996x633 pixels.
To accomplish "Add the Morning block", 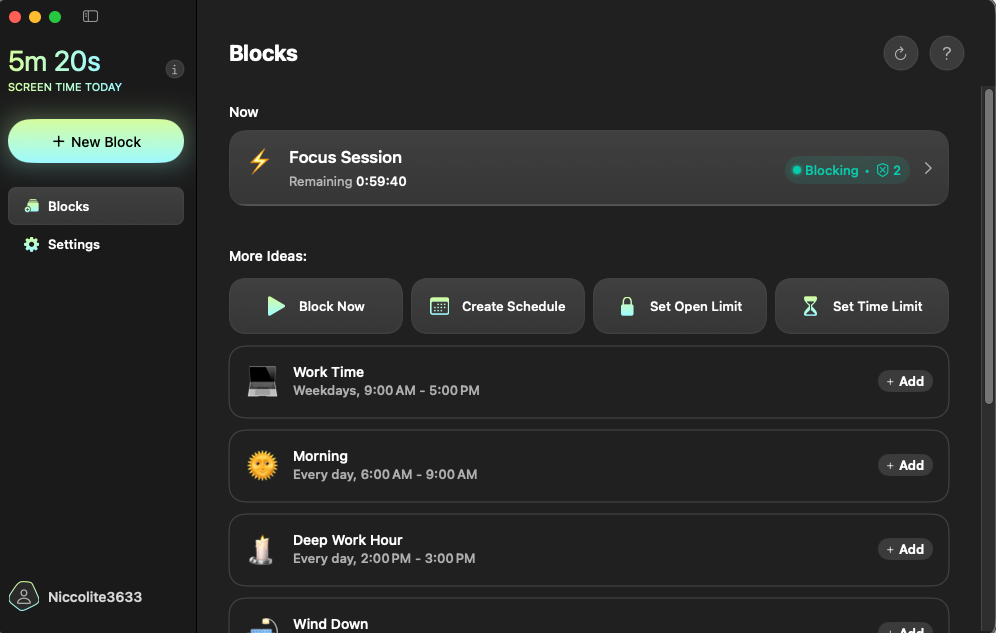I will (905, 465).
